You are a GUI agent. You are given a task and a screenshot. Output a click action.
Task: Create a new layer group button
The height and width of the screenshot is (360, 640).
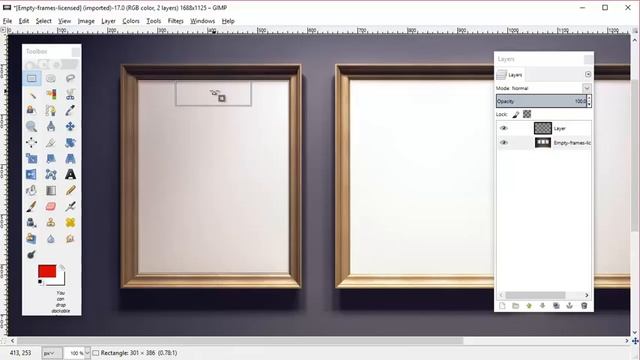click(x=516, y=306)
